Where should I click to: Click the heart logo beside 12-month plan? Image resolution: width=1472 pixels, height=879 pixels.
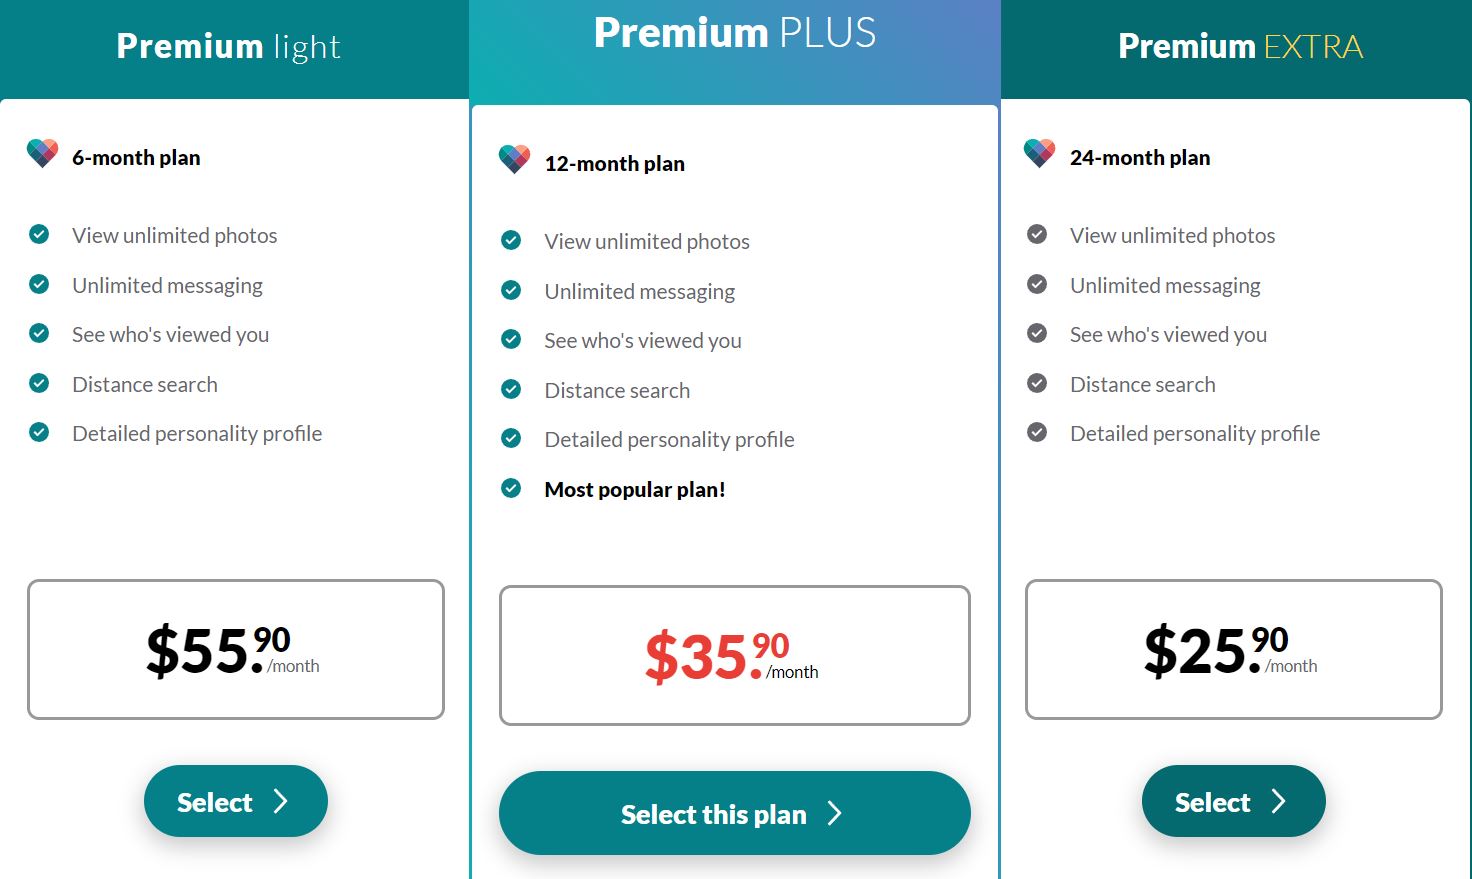click(514, 159)
